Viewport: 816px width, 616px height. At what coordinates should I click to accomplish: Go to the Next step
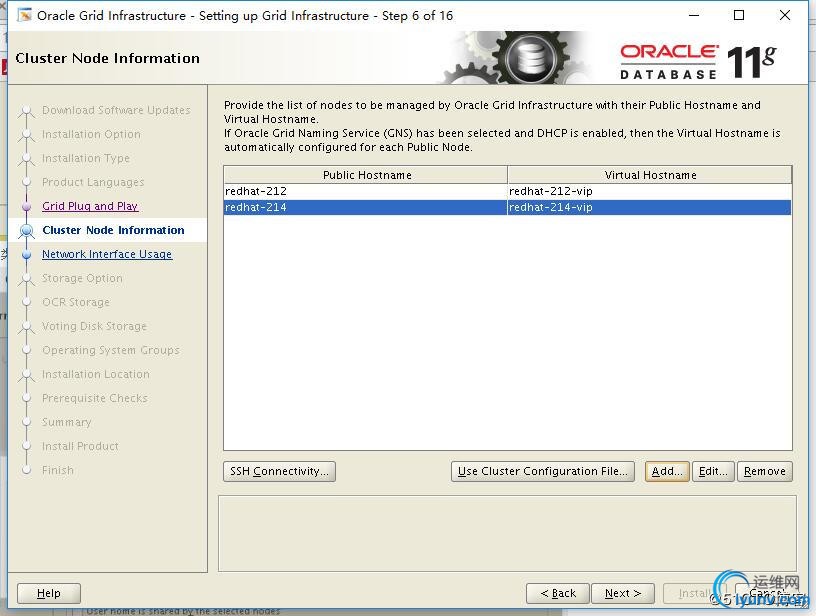point(622,593)
